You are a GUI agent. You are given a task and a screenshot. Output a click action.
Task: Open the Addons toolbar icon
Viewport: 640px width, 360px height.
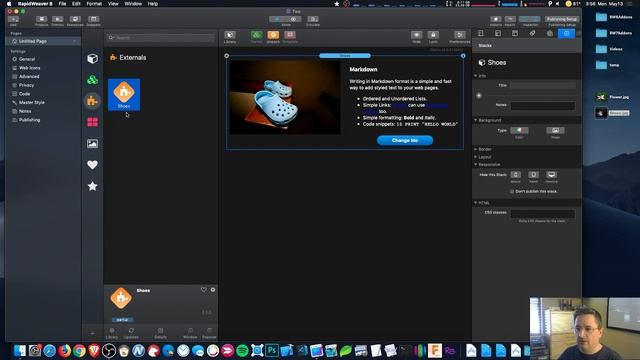coord(496,19)
